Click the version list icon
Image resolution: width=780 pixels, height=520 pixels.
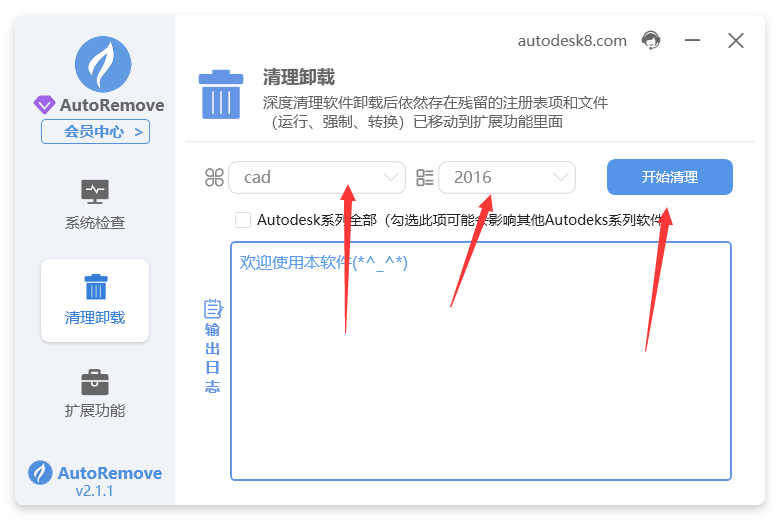(x=424, y=178)
